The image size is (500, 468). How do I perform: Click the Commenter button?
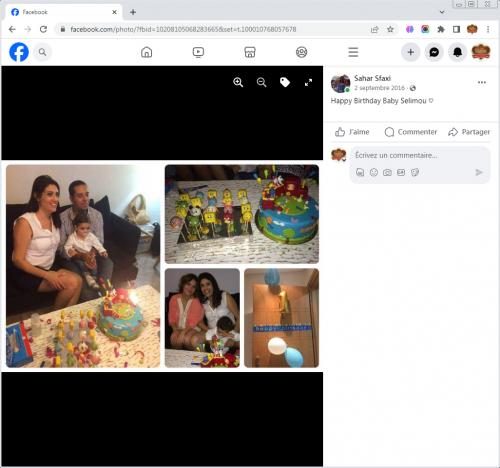(x=410, y=132)
